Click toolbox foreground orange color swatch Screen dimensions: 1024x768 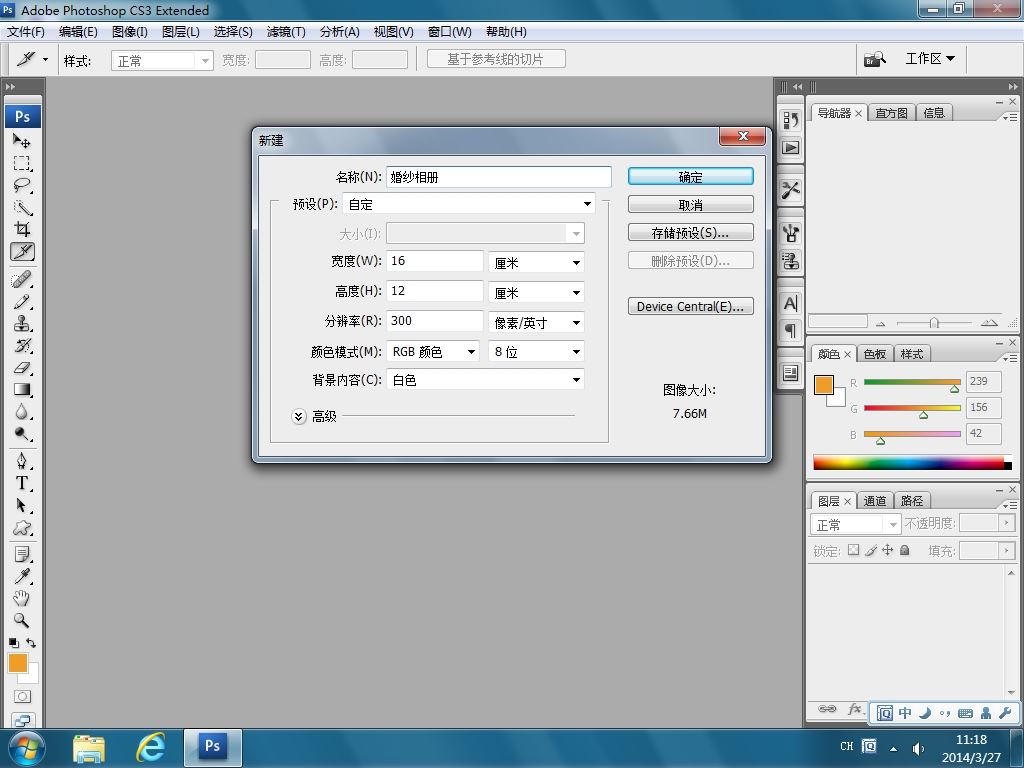pos(18,664)
